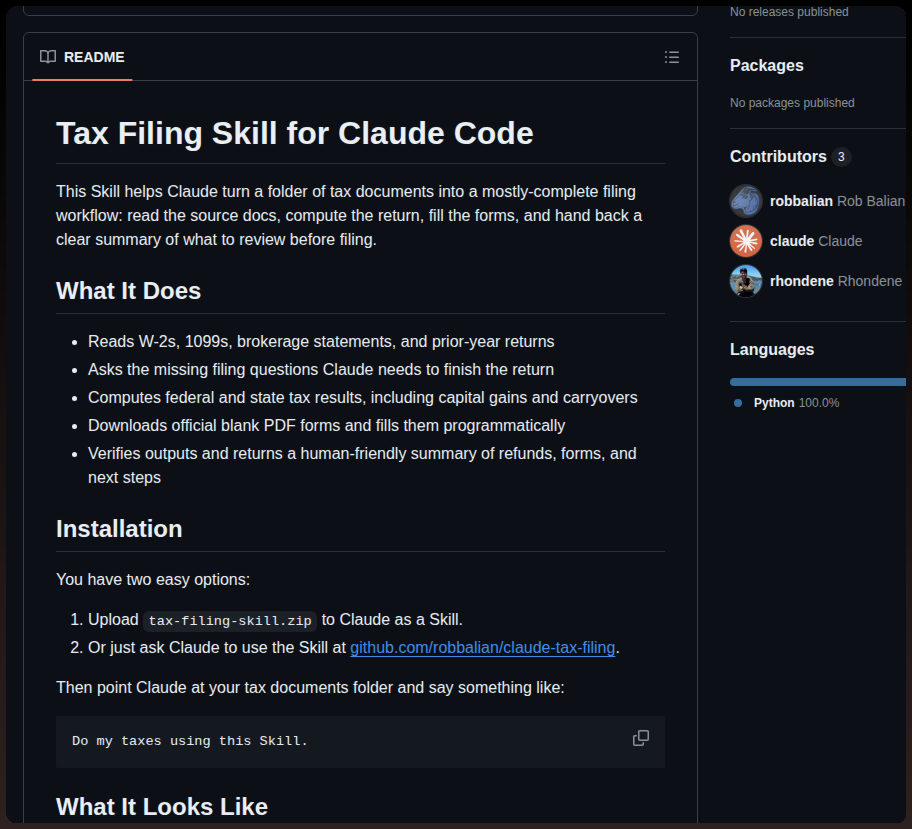Click the "What It Looks Like" heading
The height and width of the screenshot is (829, 912).
pyautogui.click(x=162, y=807)
